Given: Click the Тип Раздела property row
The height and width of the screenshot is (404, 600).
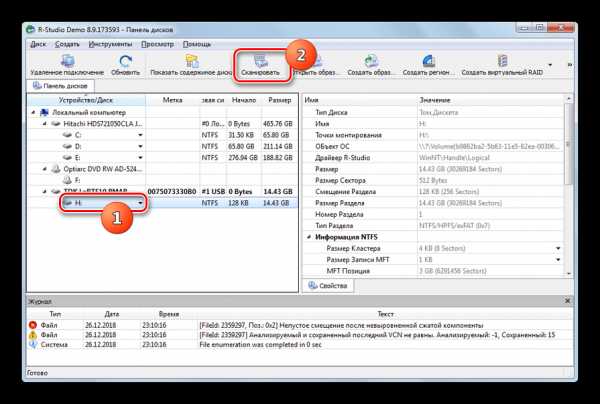Looking at the screenshot, I should 434,226.
